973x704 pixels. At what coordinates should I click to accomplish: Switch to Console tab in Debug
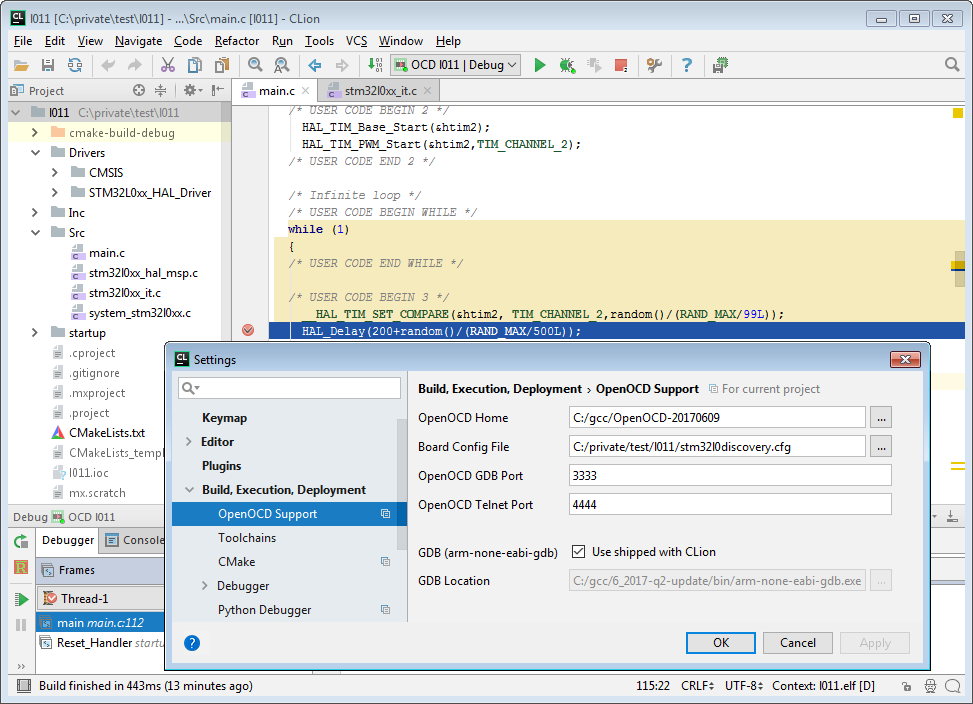pos(134,540)
